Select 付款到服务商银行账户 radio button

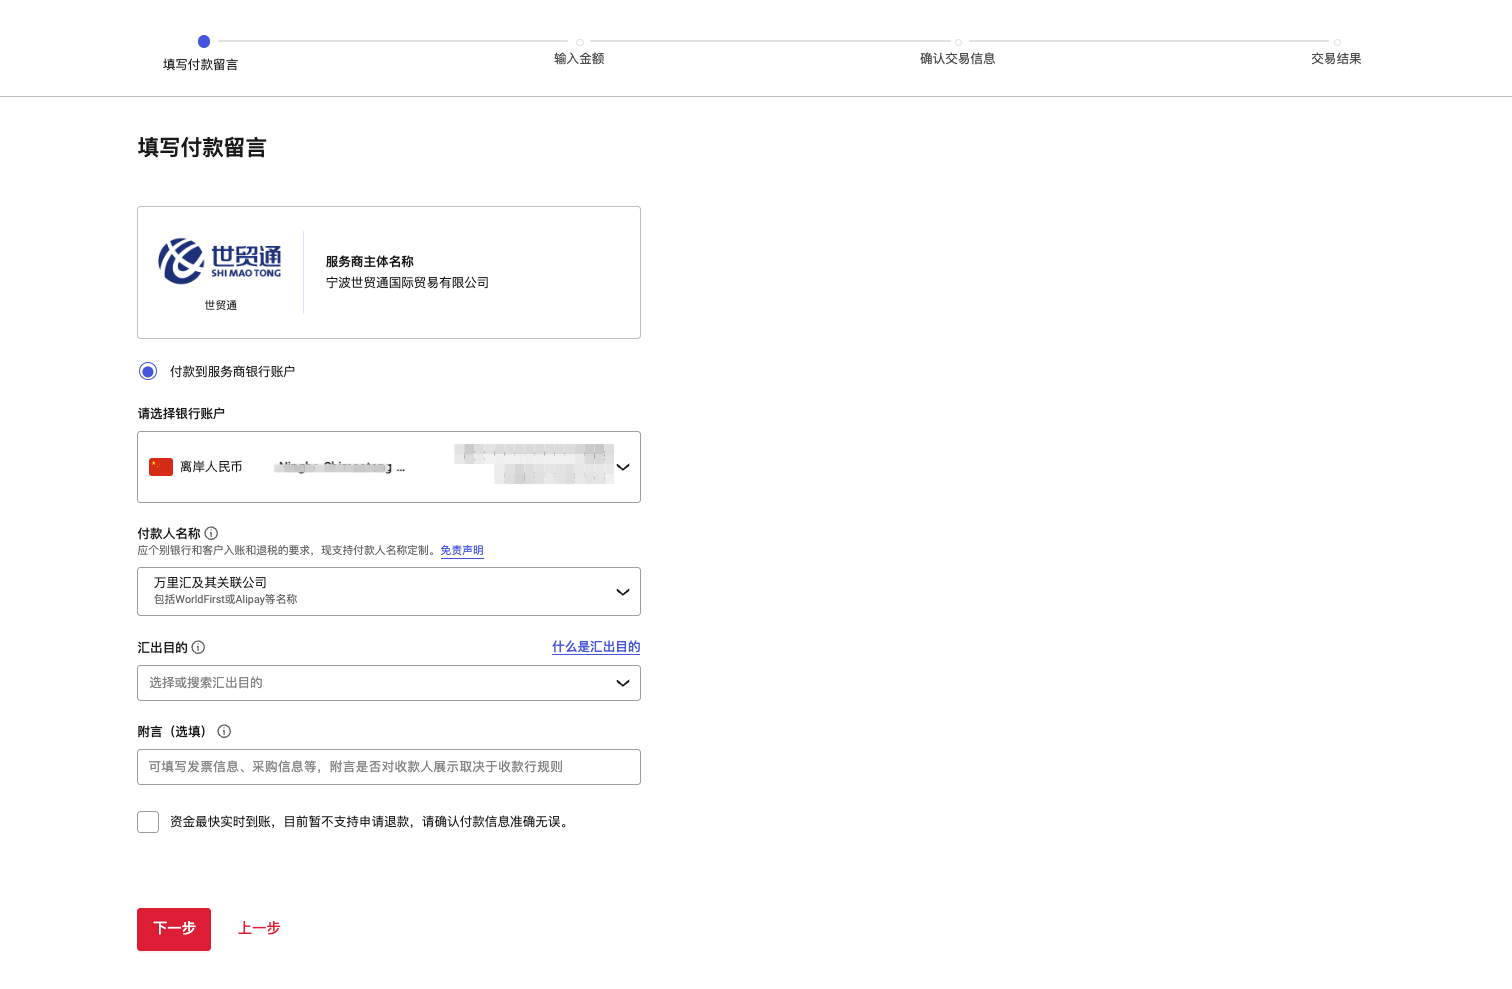click(x=148, y=372)
